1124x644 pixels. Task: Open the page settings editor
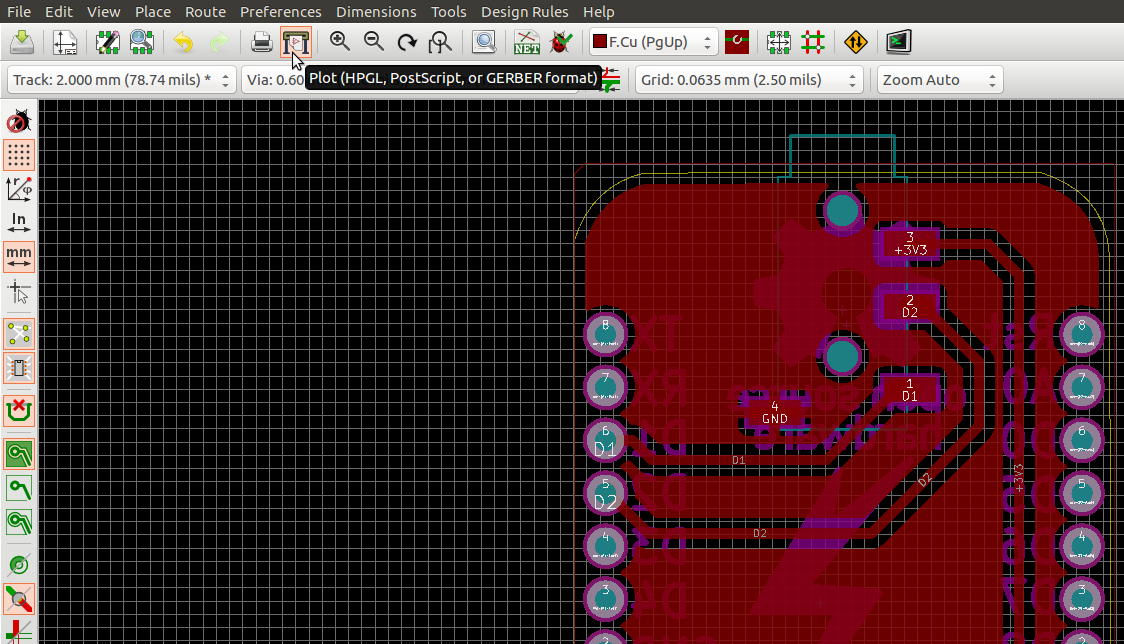tap(65, 42)
